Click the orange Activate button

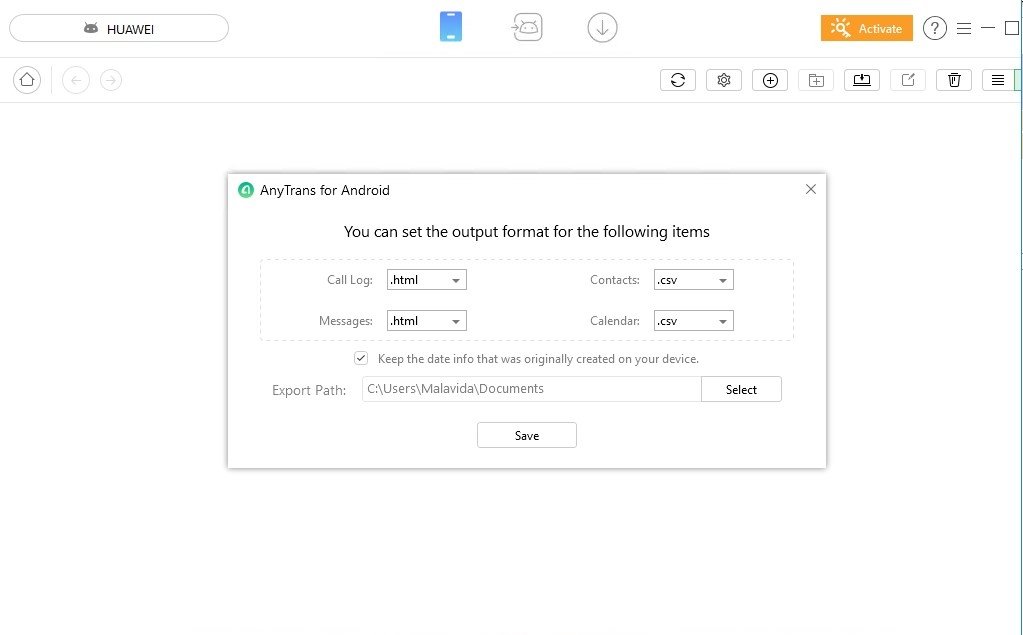(866, 28)
